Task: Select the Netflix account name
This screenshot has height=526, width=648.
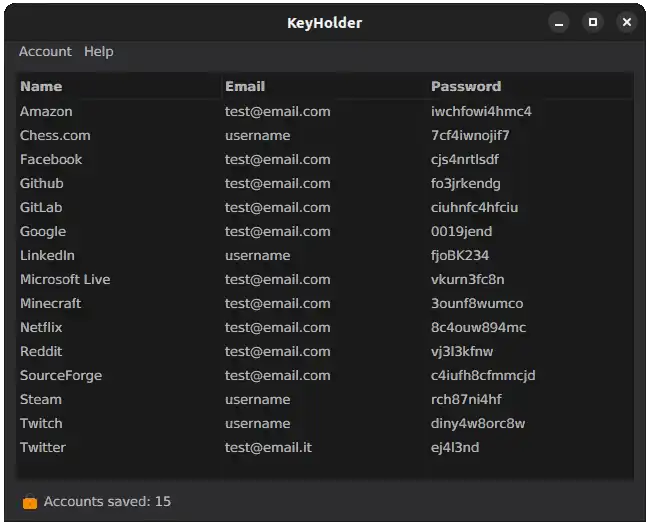Action: [x=41, y=327]
